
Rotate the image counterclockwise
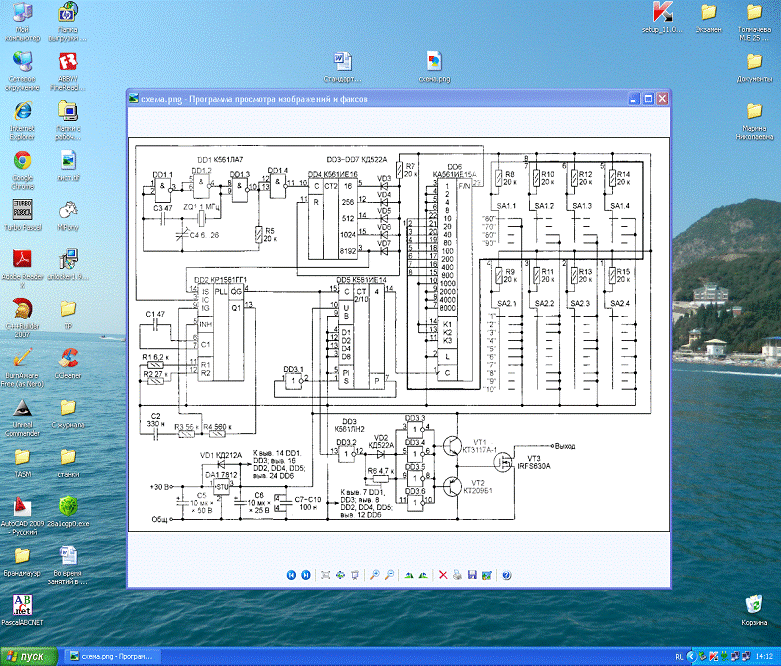click(422, 575)
